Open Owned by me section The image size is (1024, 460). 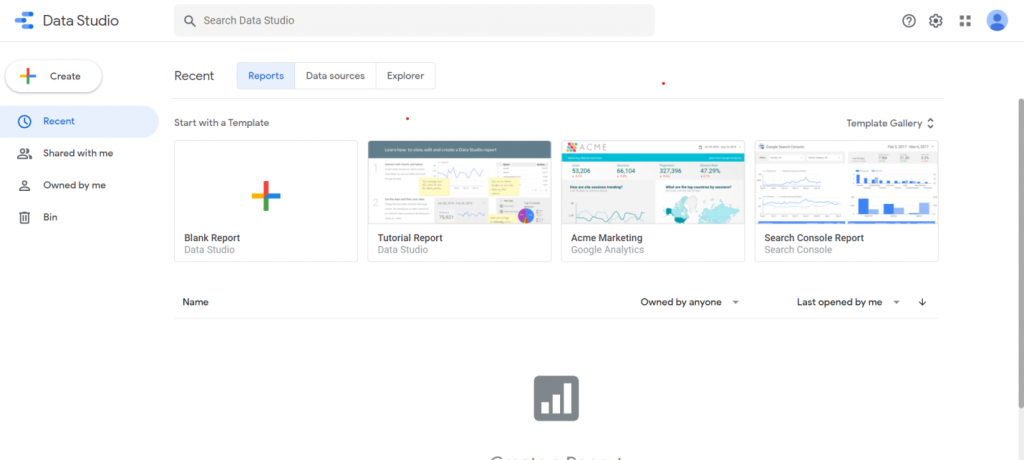pos(73,185)
